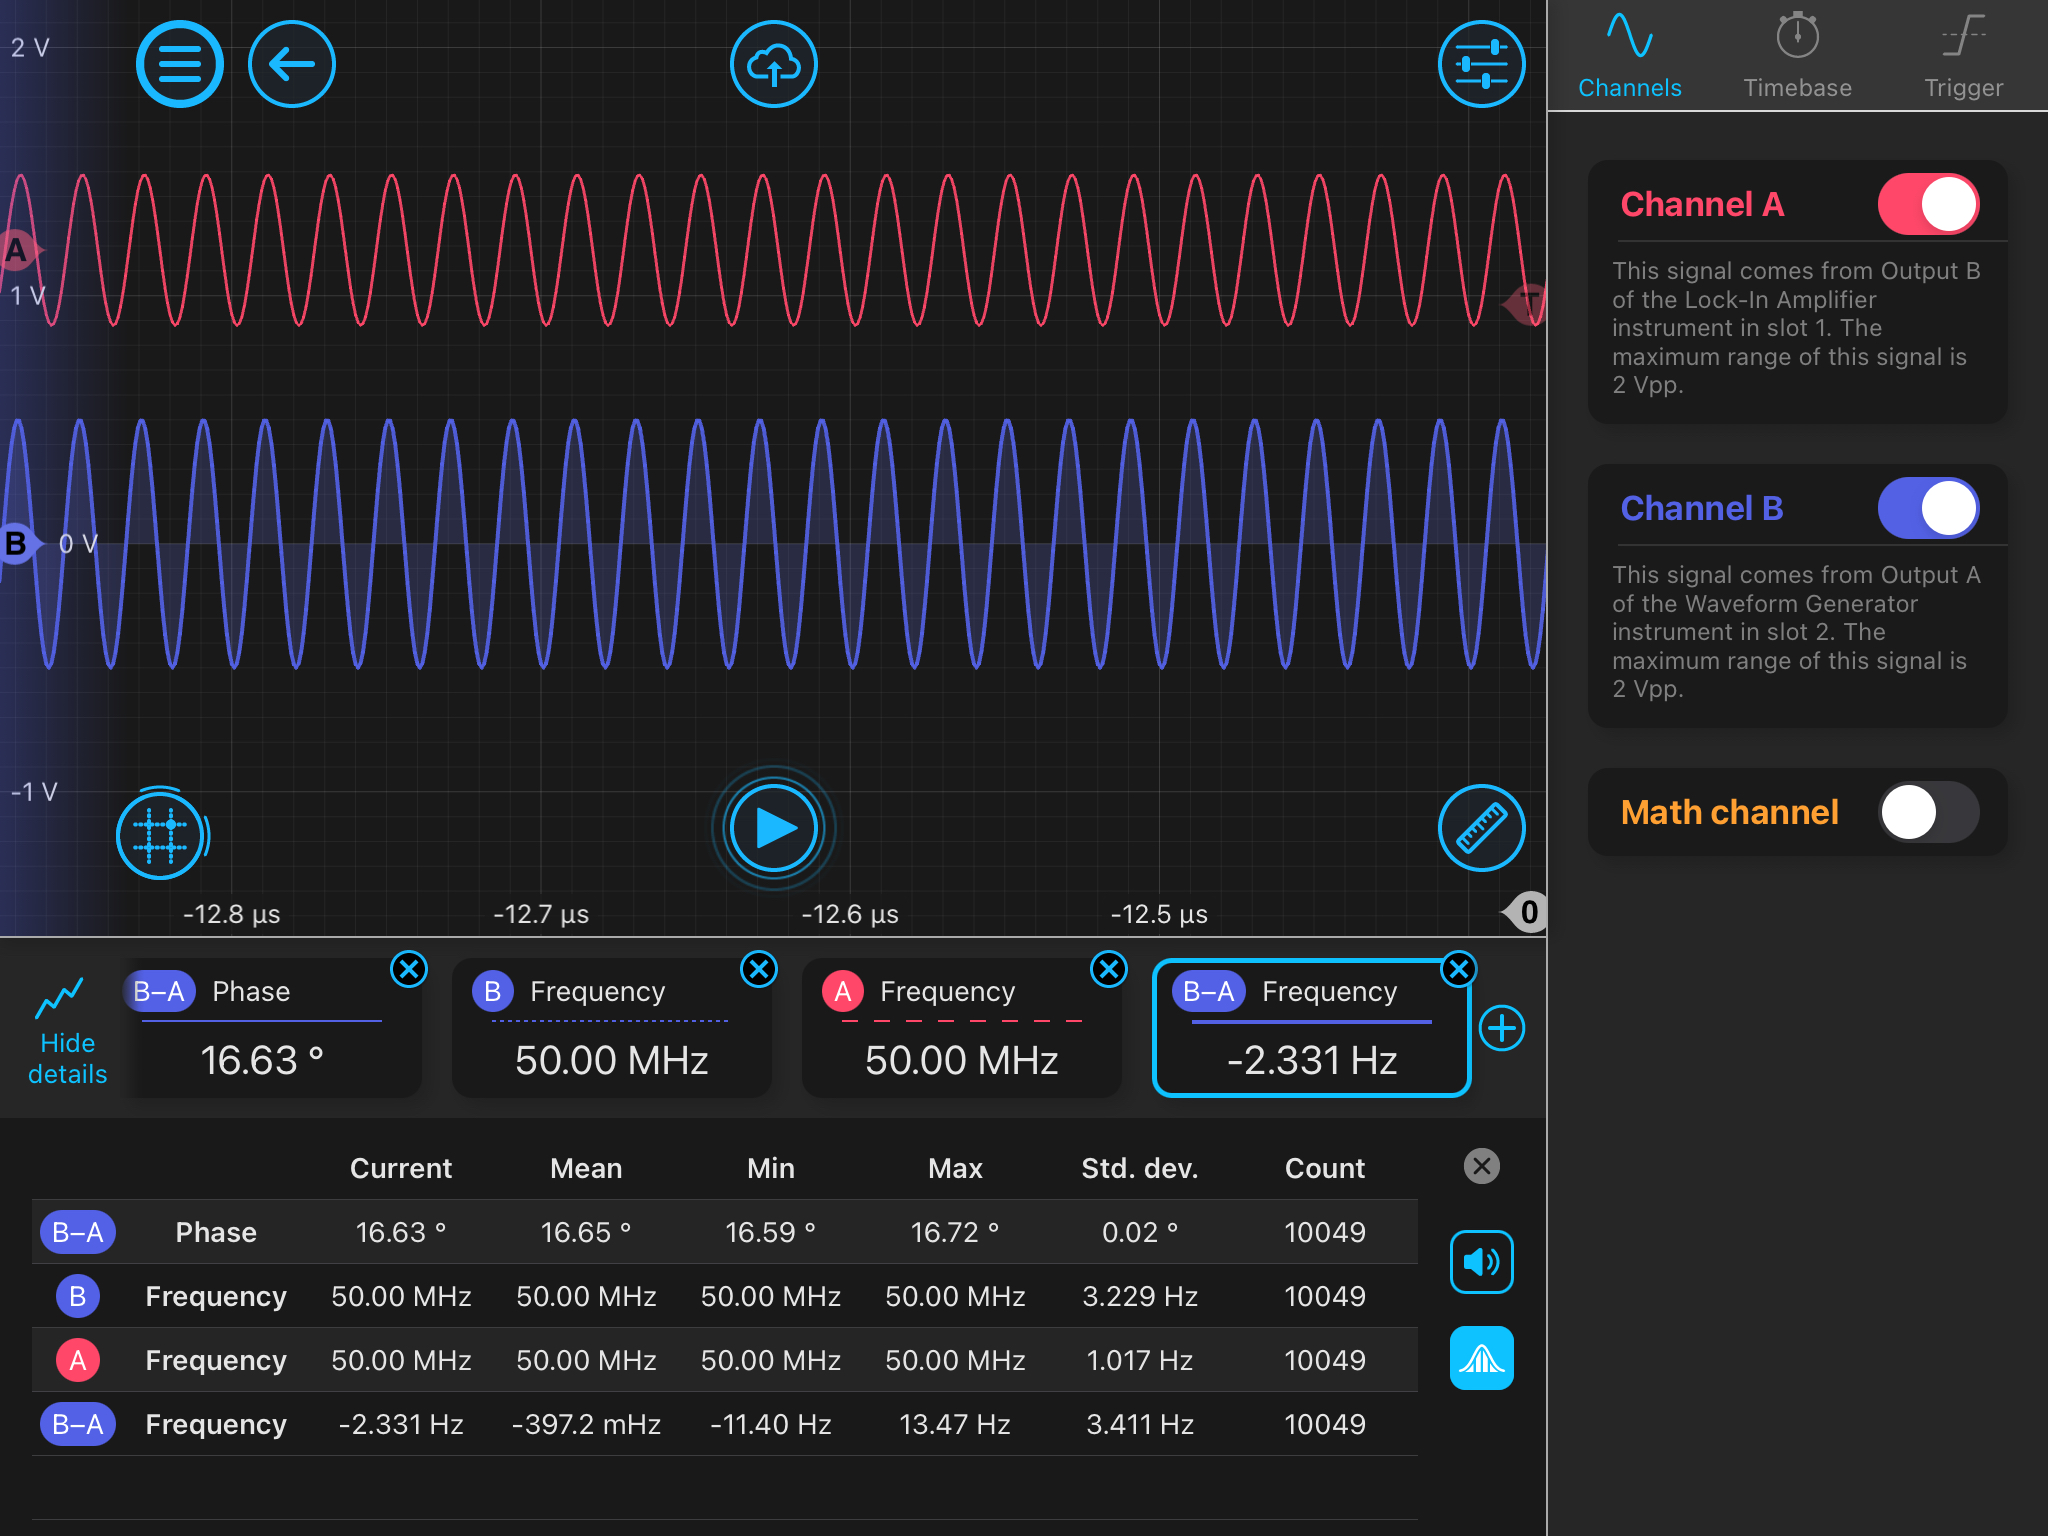Enable the Math channel toggle
2048x1536 pixels.
point(1927,812)
